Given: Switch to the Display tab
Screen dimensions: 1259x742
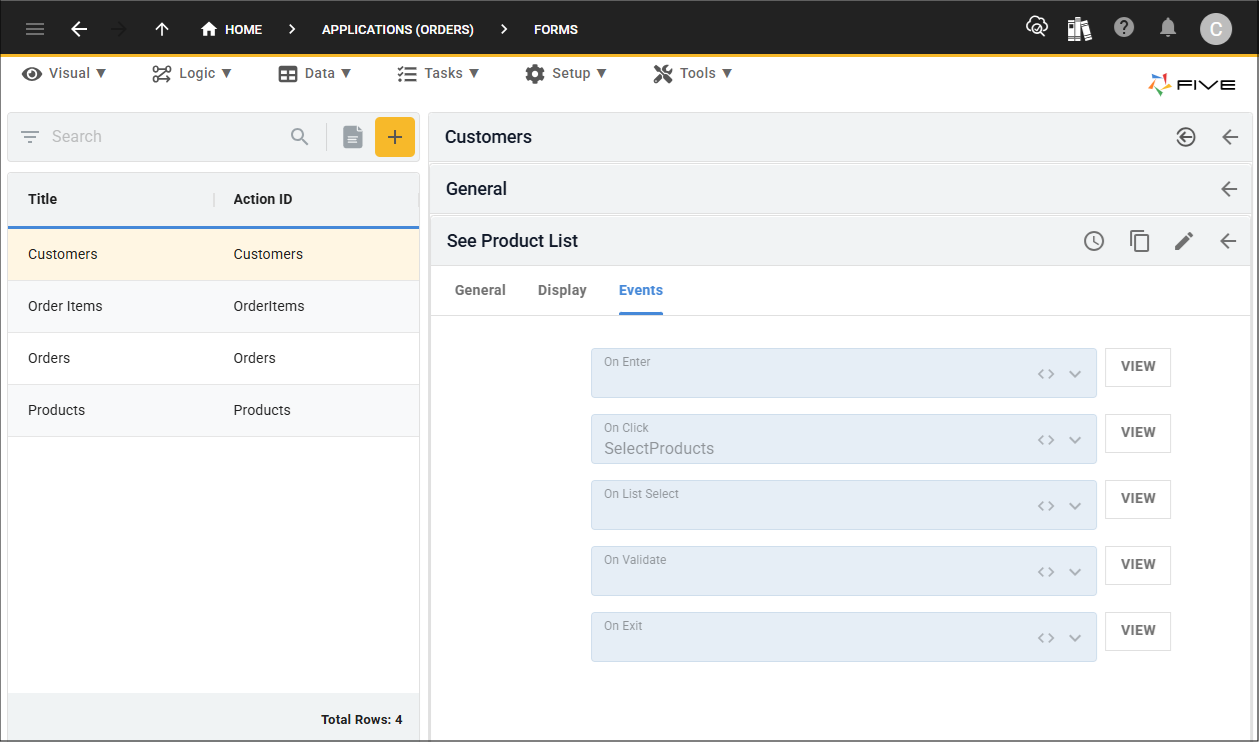Looking at the screenshot, I should coord(562,290).
